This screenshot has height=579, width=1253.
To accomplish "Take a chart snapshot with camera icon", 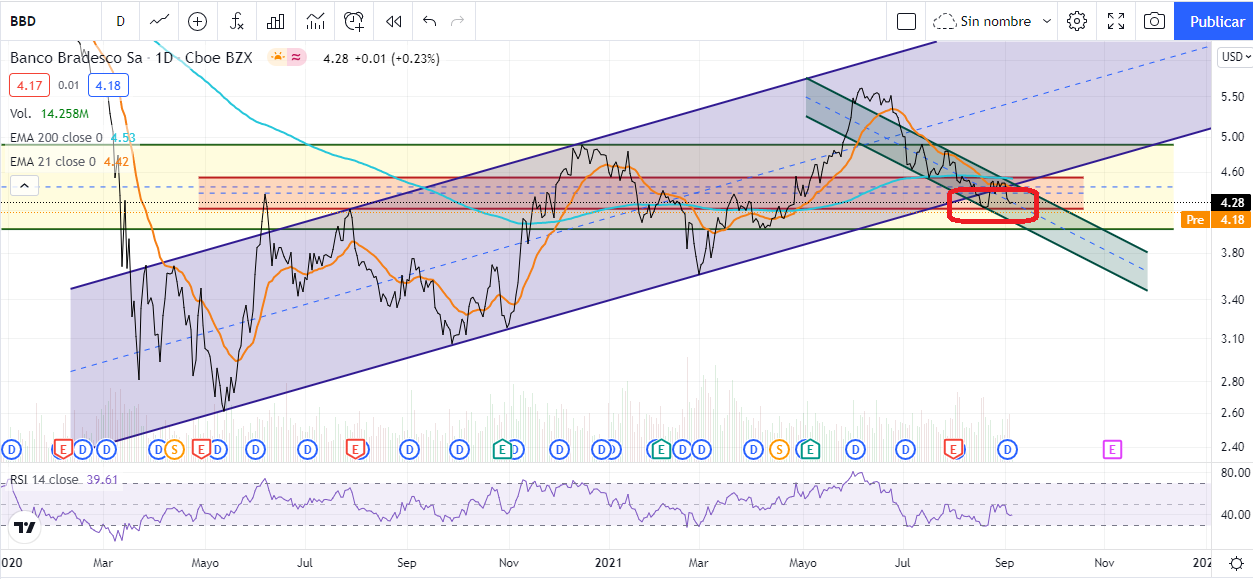I will tap(1154, 21).
